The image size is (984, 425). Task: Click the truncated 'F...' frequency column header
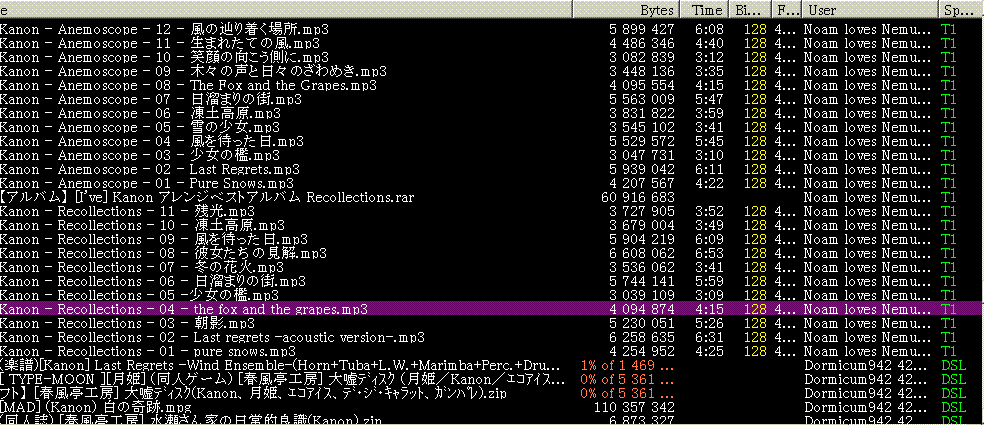click(x=786, y=10)
